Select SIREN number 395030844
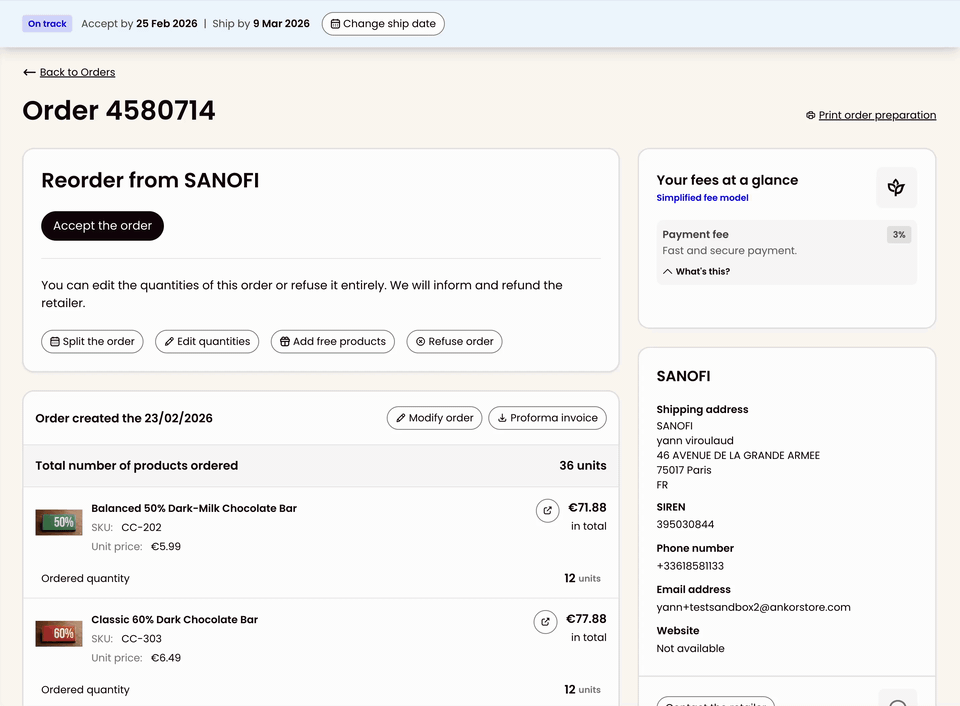The width and height of the screenshot is (960, 706). 685,525
